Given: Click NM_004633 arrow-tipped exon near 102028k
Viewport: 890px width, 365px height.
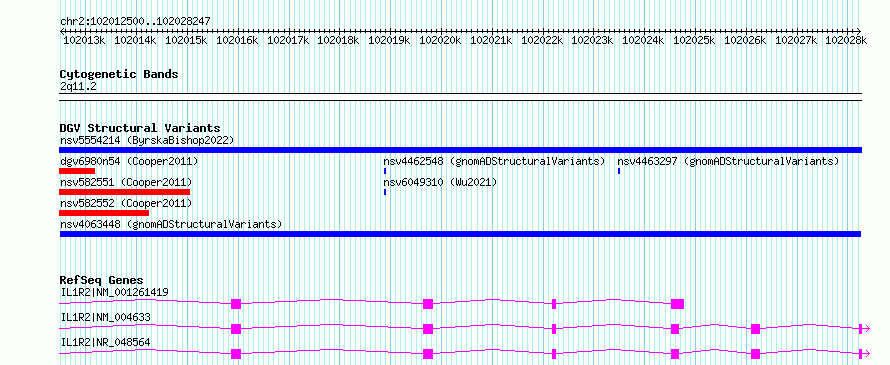Looking at the screenshot, I should pyautogui.click(x=860, y=329).
